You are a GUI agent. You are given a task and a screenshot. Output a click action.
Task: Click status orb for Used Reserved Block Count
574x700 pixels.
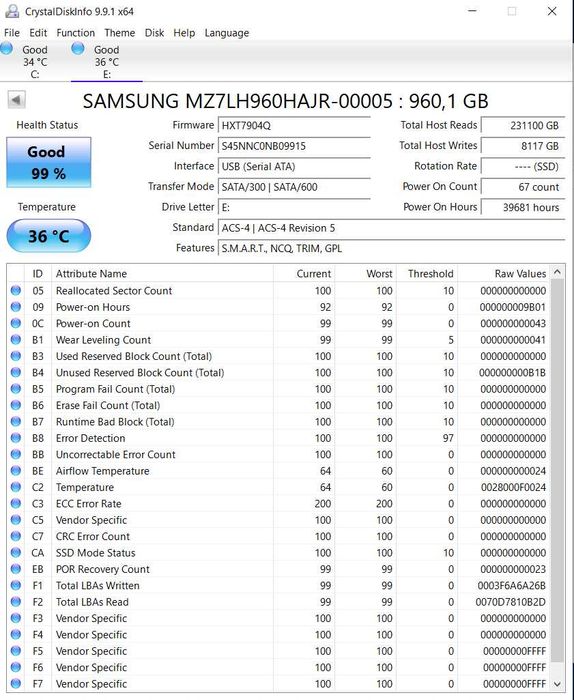[x=16, y=356]
